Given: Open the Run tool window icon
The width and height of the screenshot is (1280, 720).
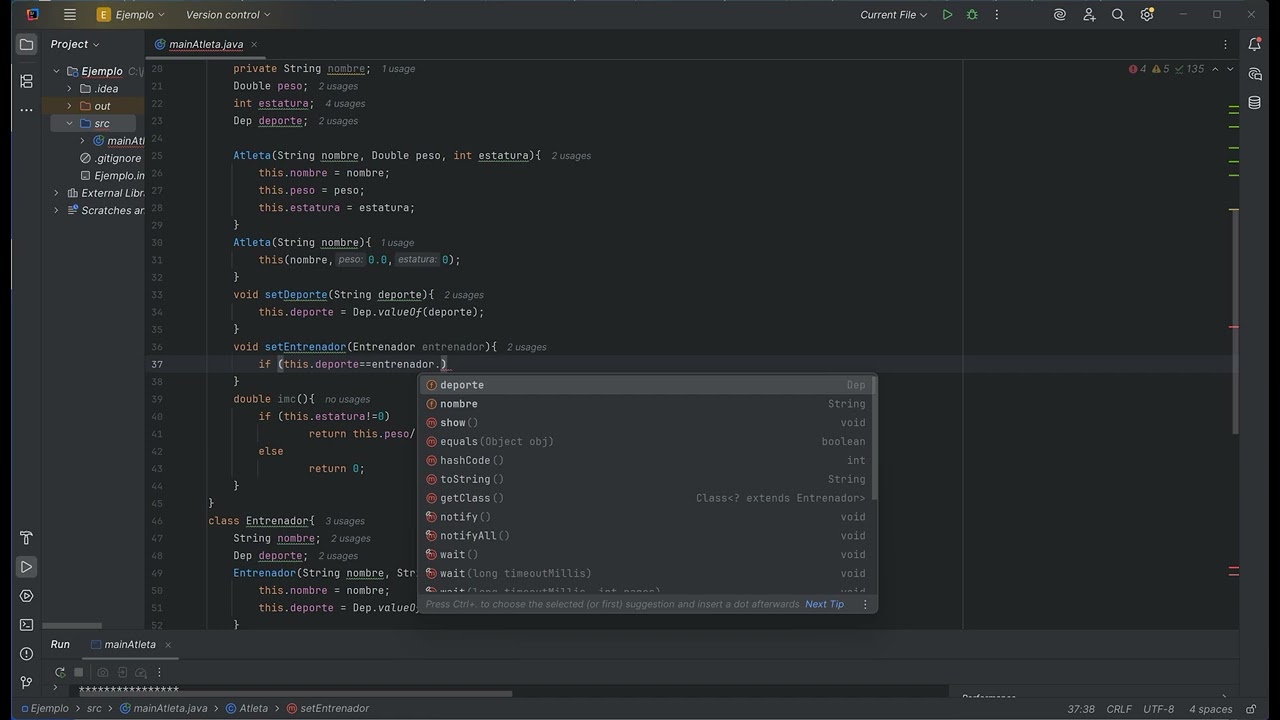Looking at the screenshot, I should 26,567.
